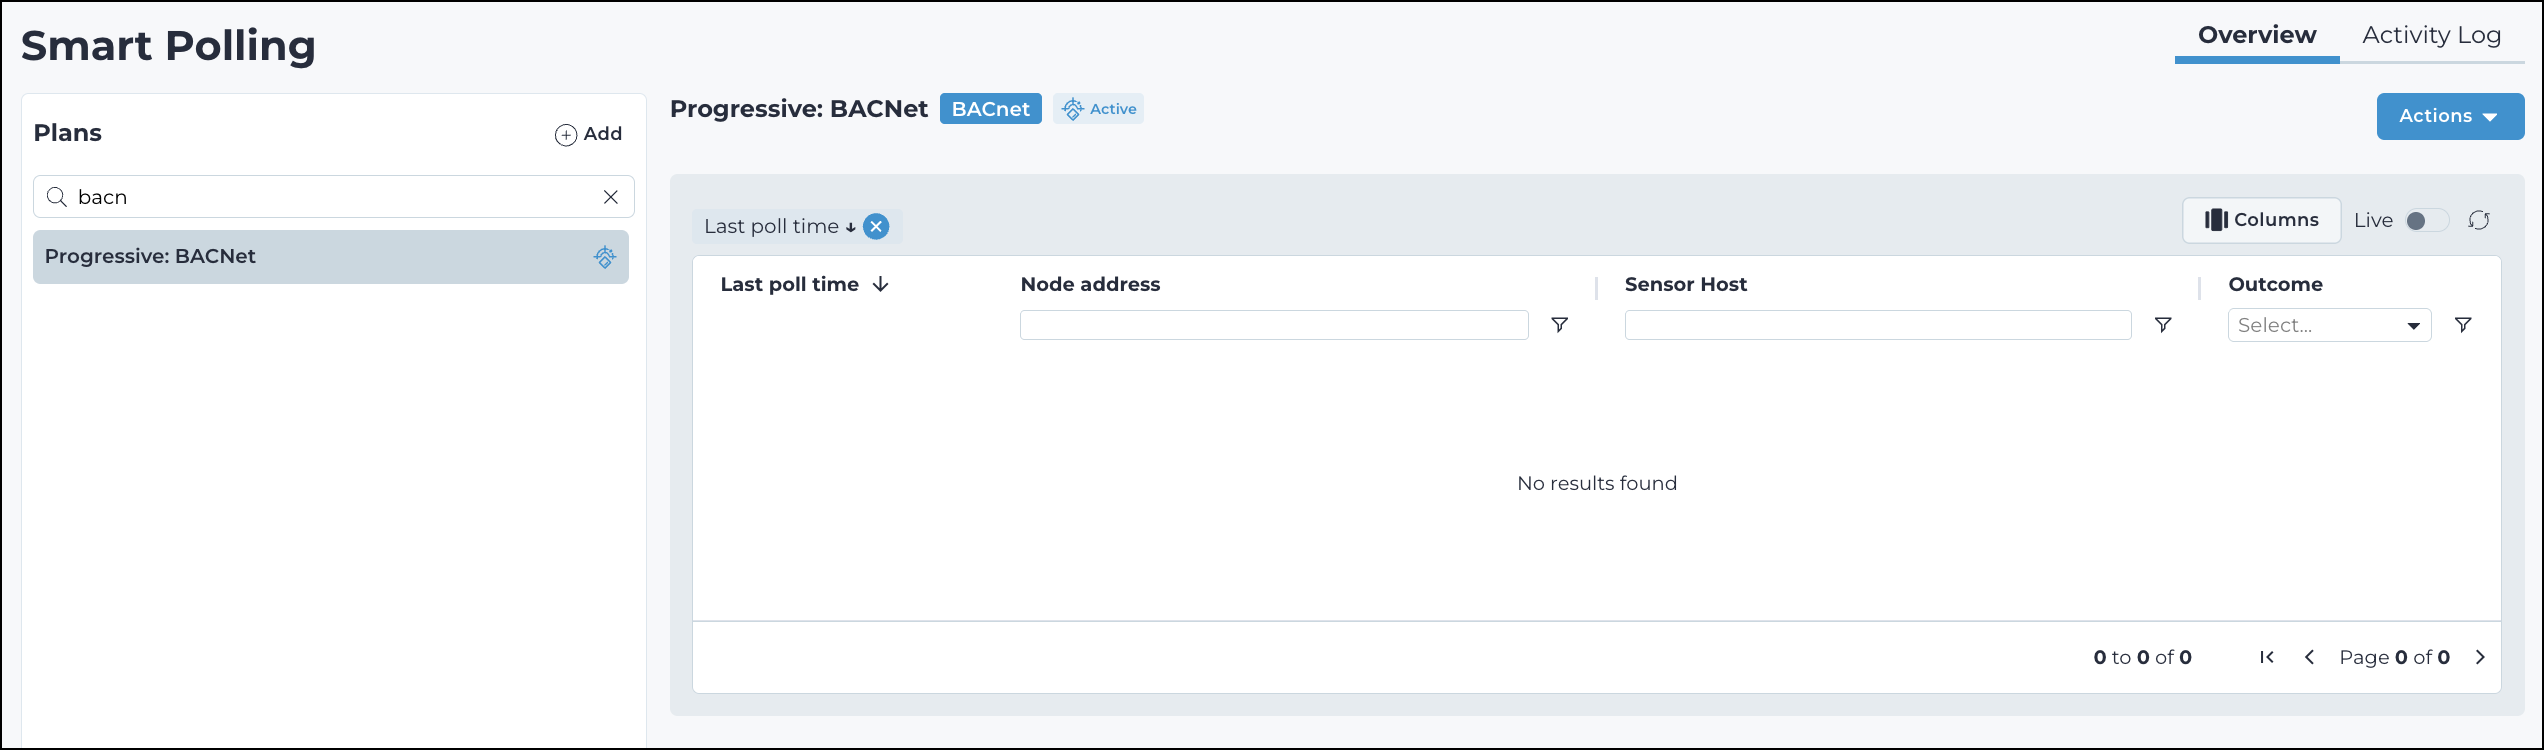
Task: Click the plan search input field
Action: [x=334, y=197]
